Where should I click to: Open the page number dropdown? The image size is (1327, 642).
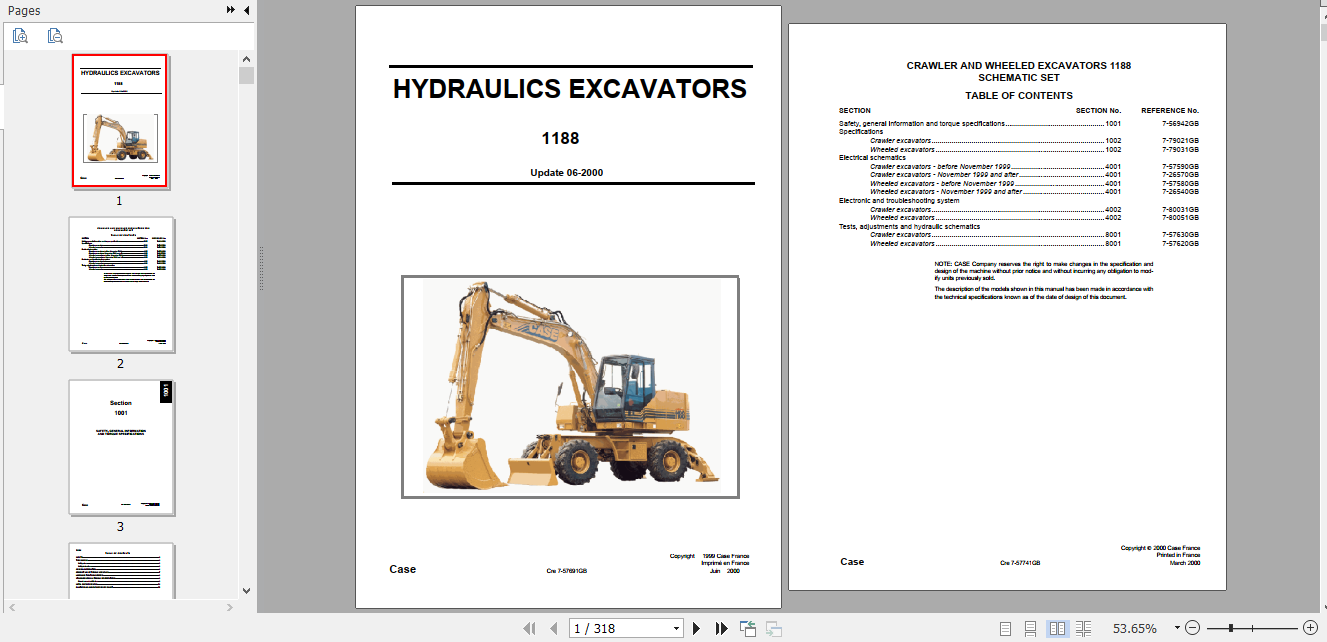click(x=677, y=628)
